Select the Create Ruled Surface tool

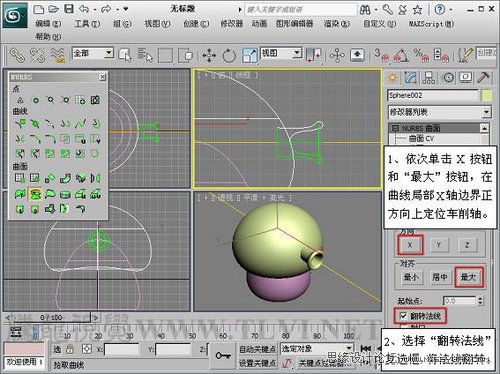click(x=50, y=194)
